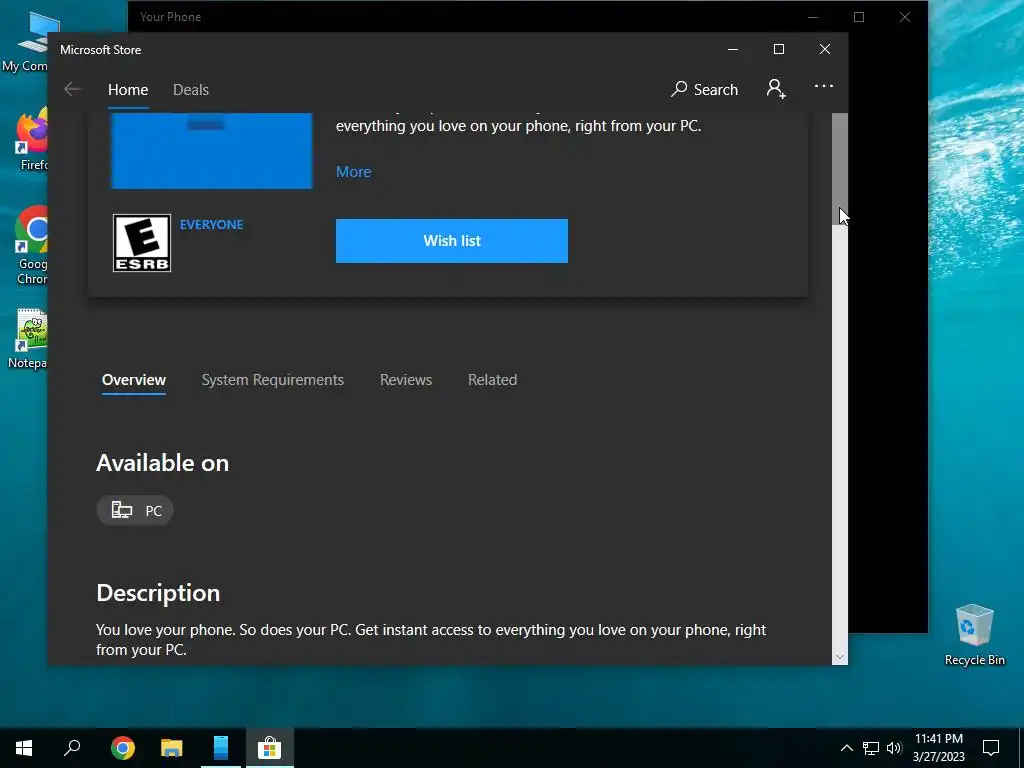Open the clock and date
Image resolution: width=1024 pixels, height=768 pixels.
[x=938, y=748]
